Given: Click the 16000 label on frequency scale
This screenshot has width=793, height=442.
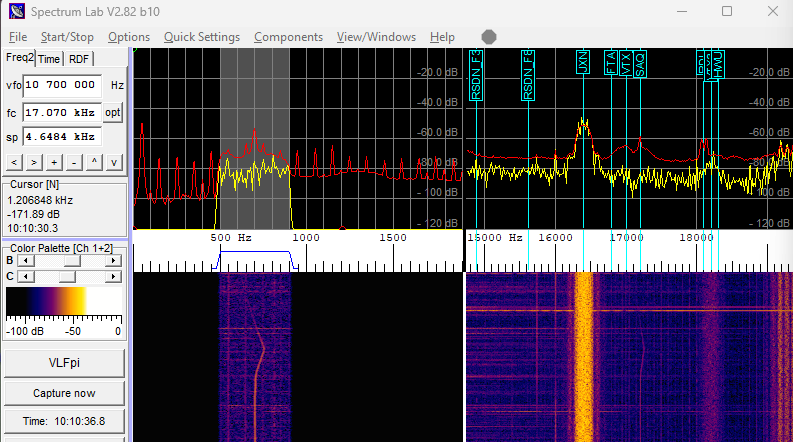Looking at the screenshot, I should click(555, 238).
